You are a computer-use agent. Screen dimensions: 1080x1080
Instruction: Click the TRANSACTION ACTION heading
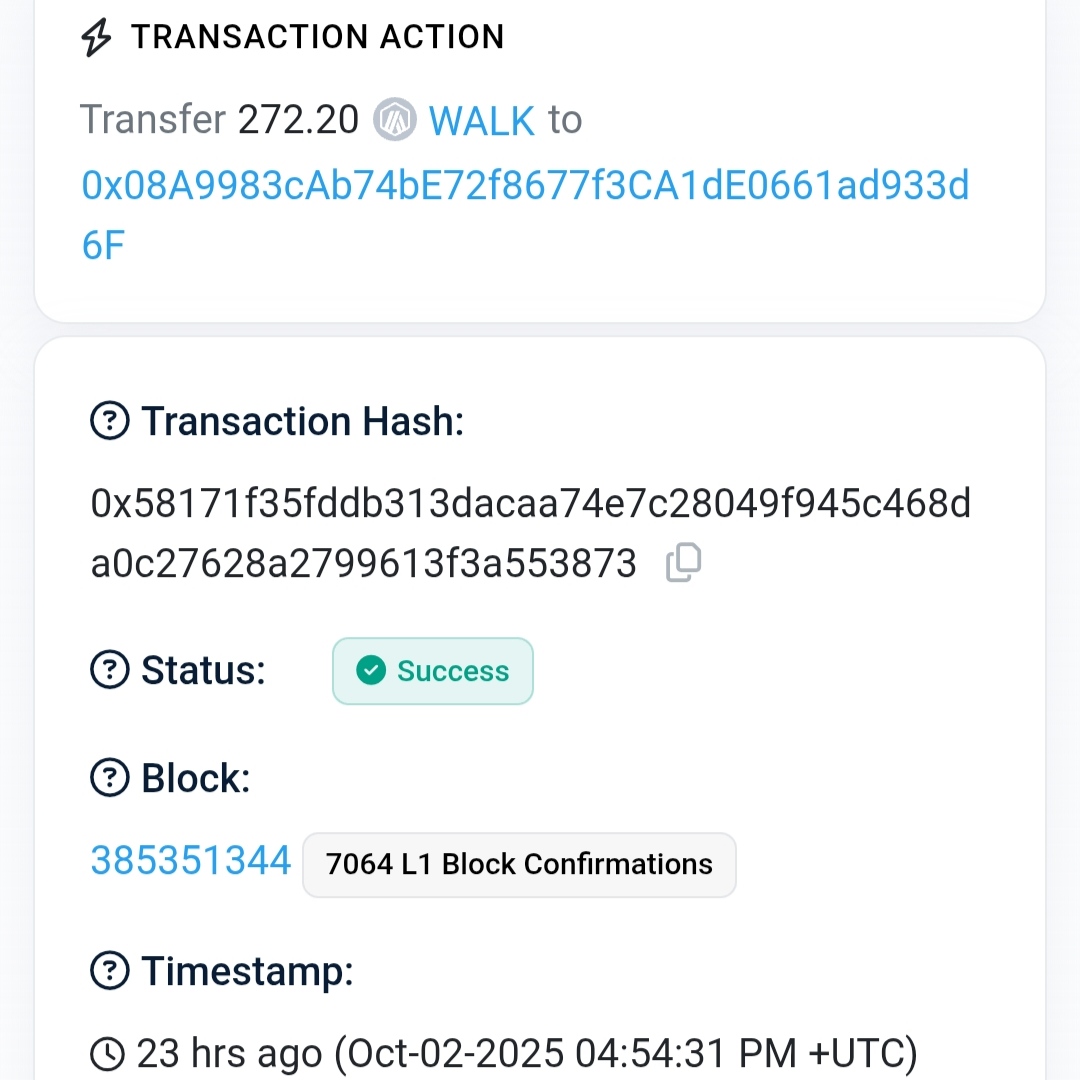click(x=318, y=38)
